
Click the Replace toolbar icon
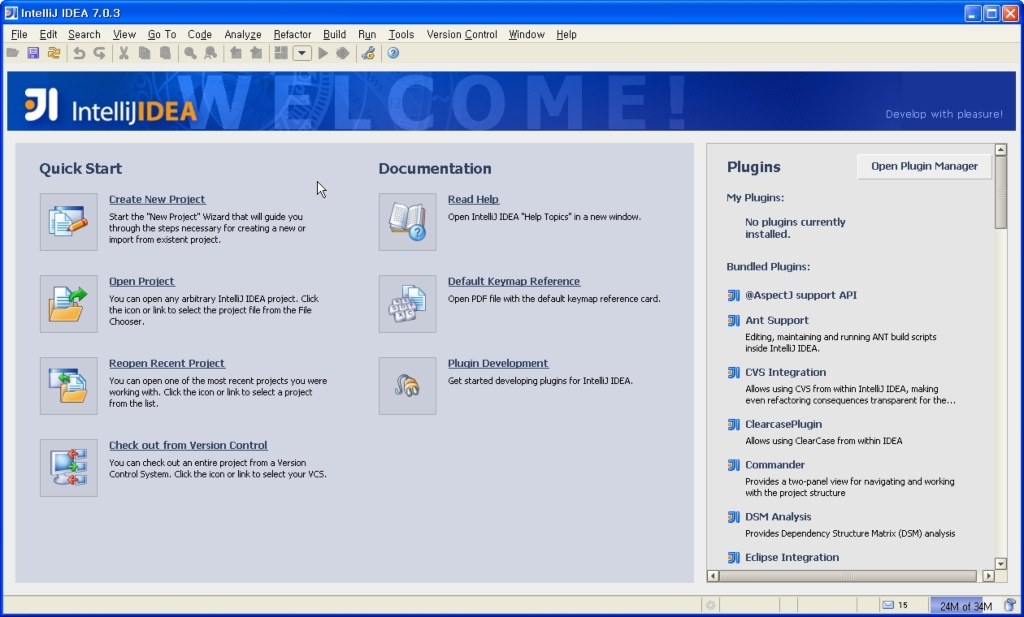210,53
